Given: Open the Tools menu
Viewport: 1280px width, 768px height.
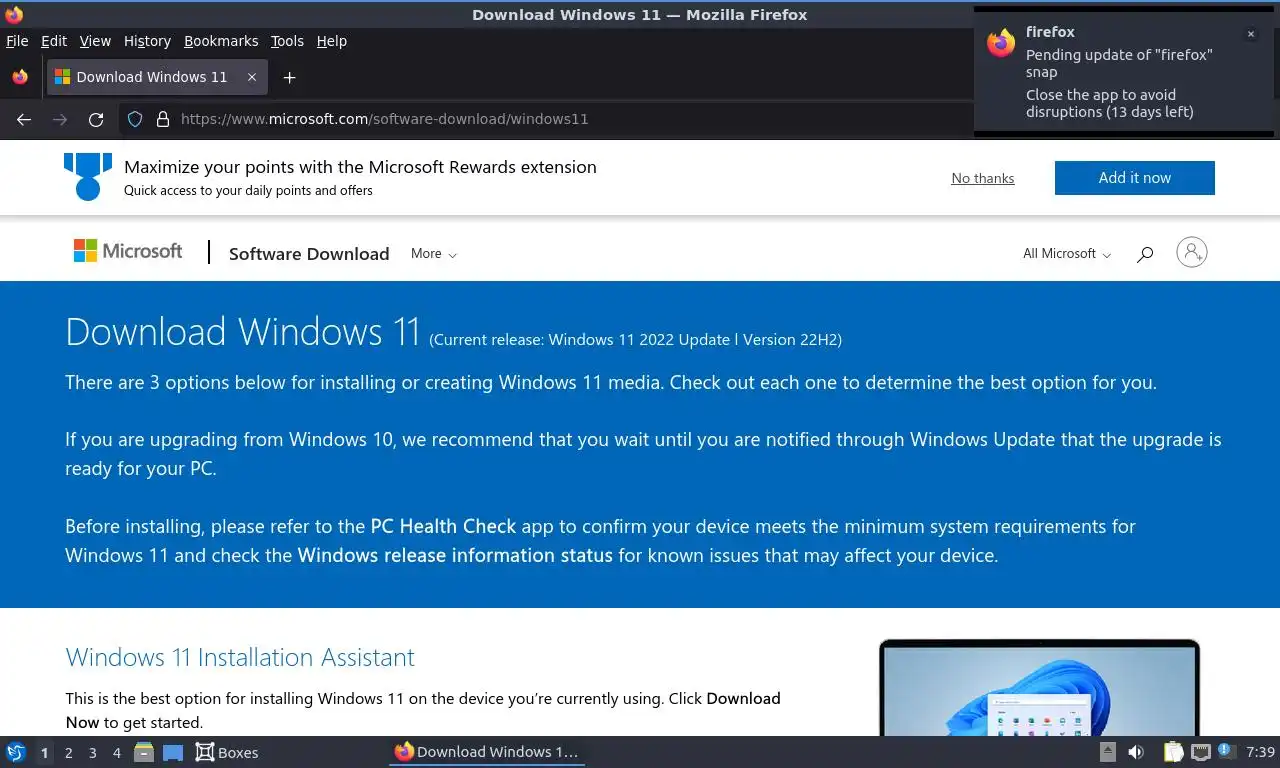Looking at the screenshot, I should click(287, 41).
